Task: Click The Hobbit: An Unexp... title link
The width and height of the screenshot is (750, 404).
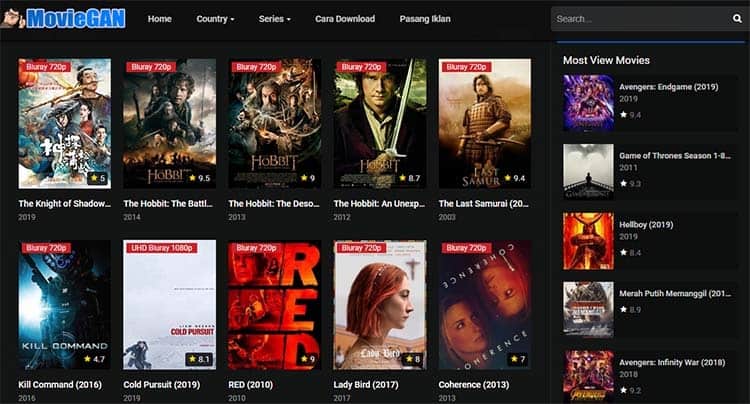Action: tap(379, 204)
